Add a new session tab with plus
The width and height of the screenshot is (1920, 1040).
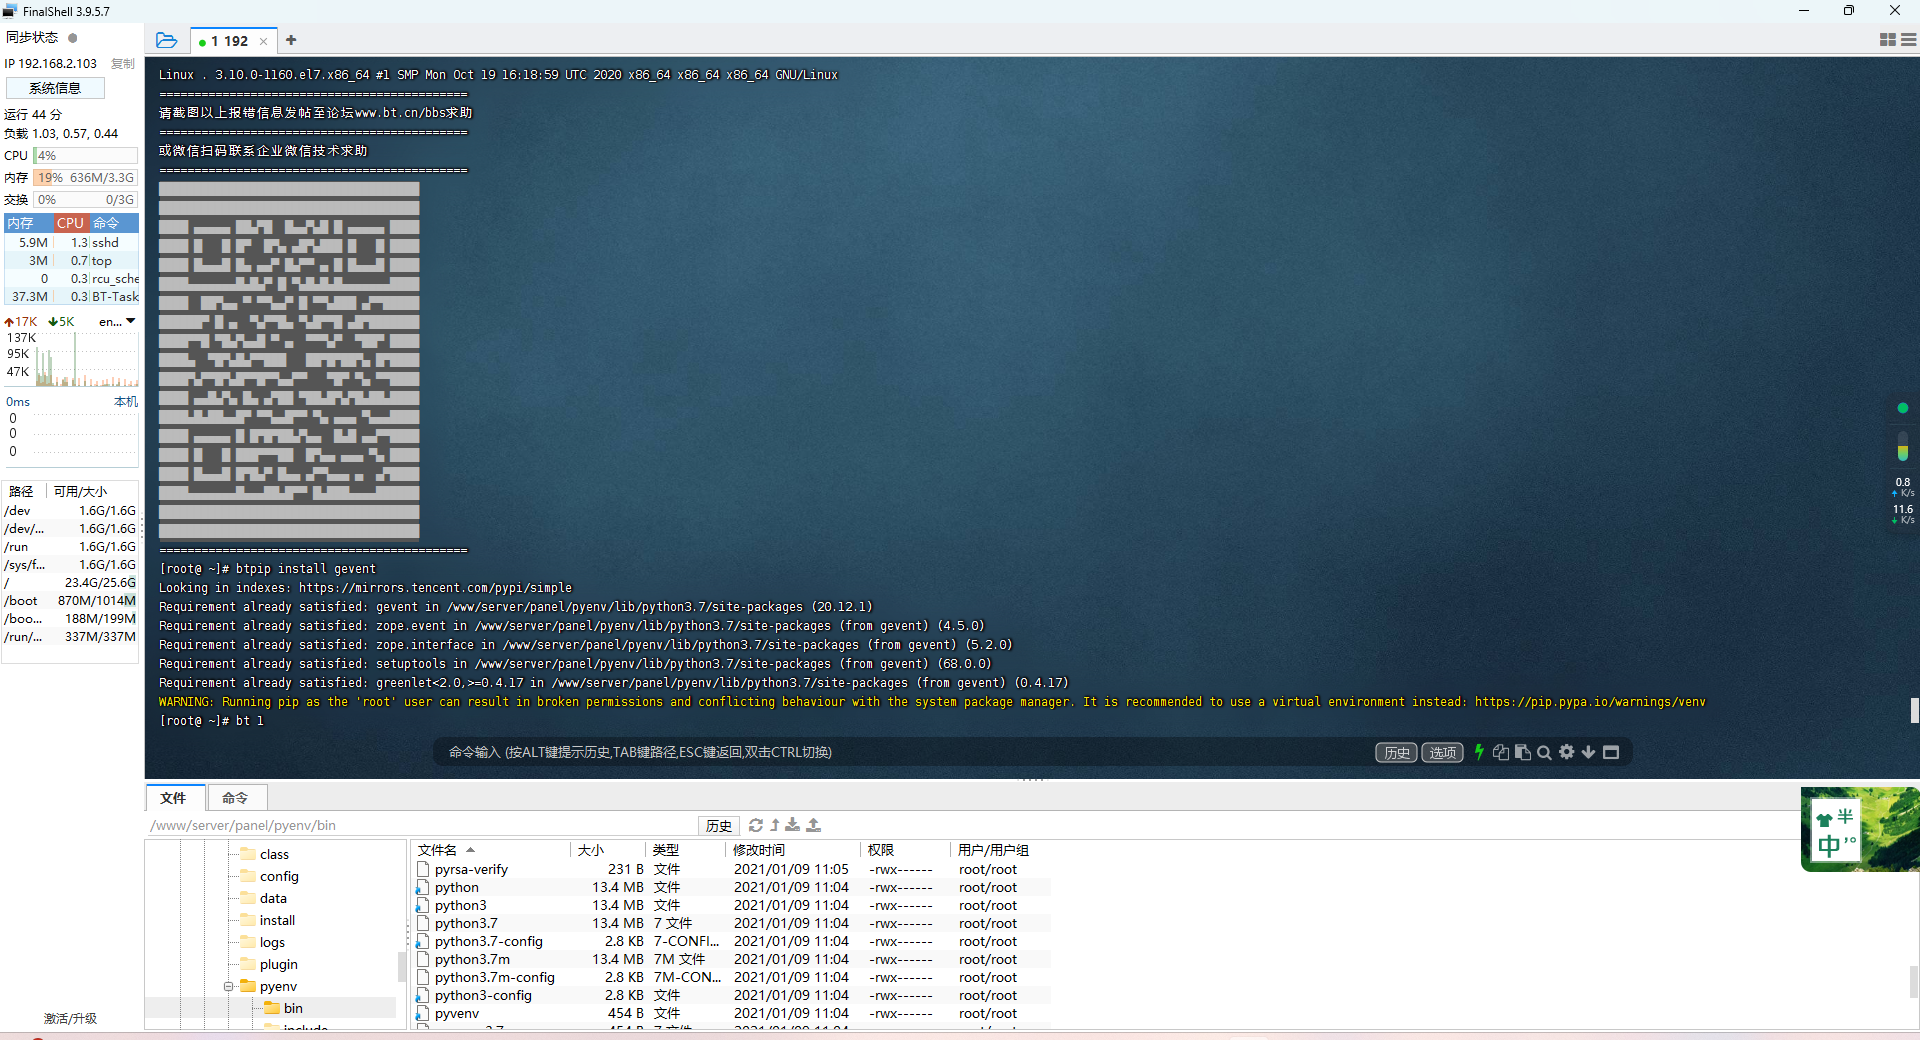[x=291, y=40]
